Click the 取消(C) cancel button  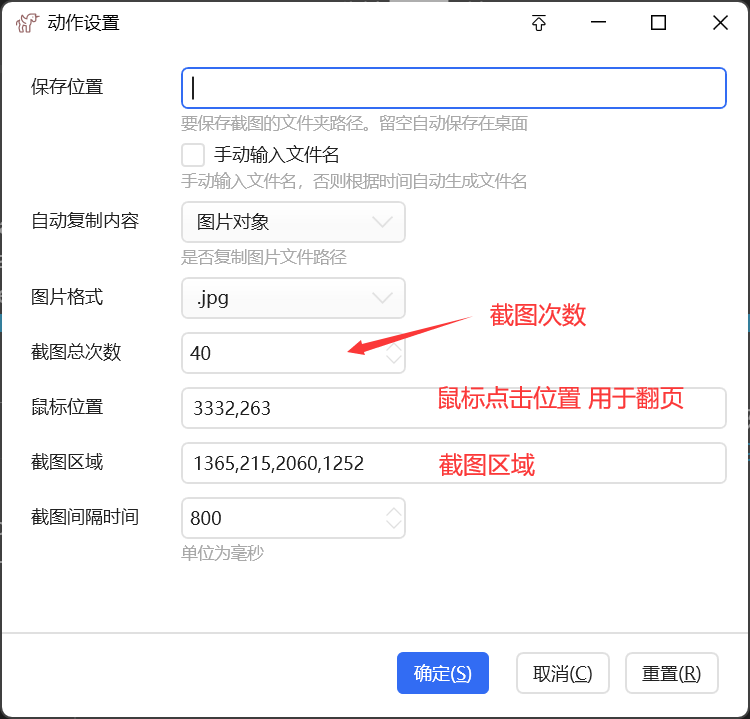(x=562, y=673)
